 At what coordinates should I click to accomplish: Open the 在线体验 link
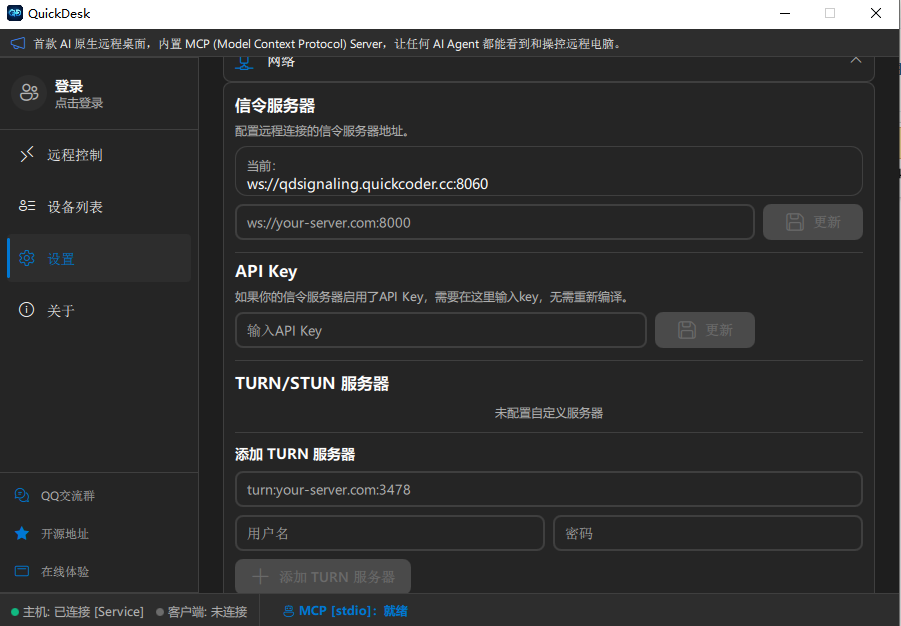(65, 571)
